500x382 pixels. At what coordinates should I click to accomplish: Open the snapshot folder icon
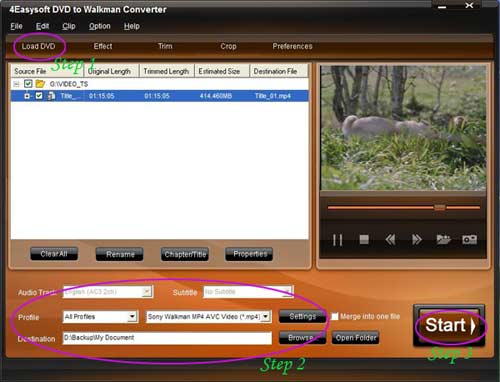click(443, 239)
